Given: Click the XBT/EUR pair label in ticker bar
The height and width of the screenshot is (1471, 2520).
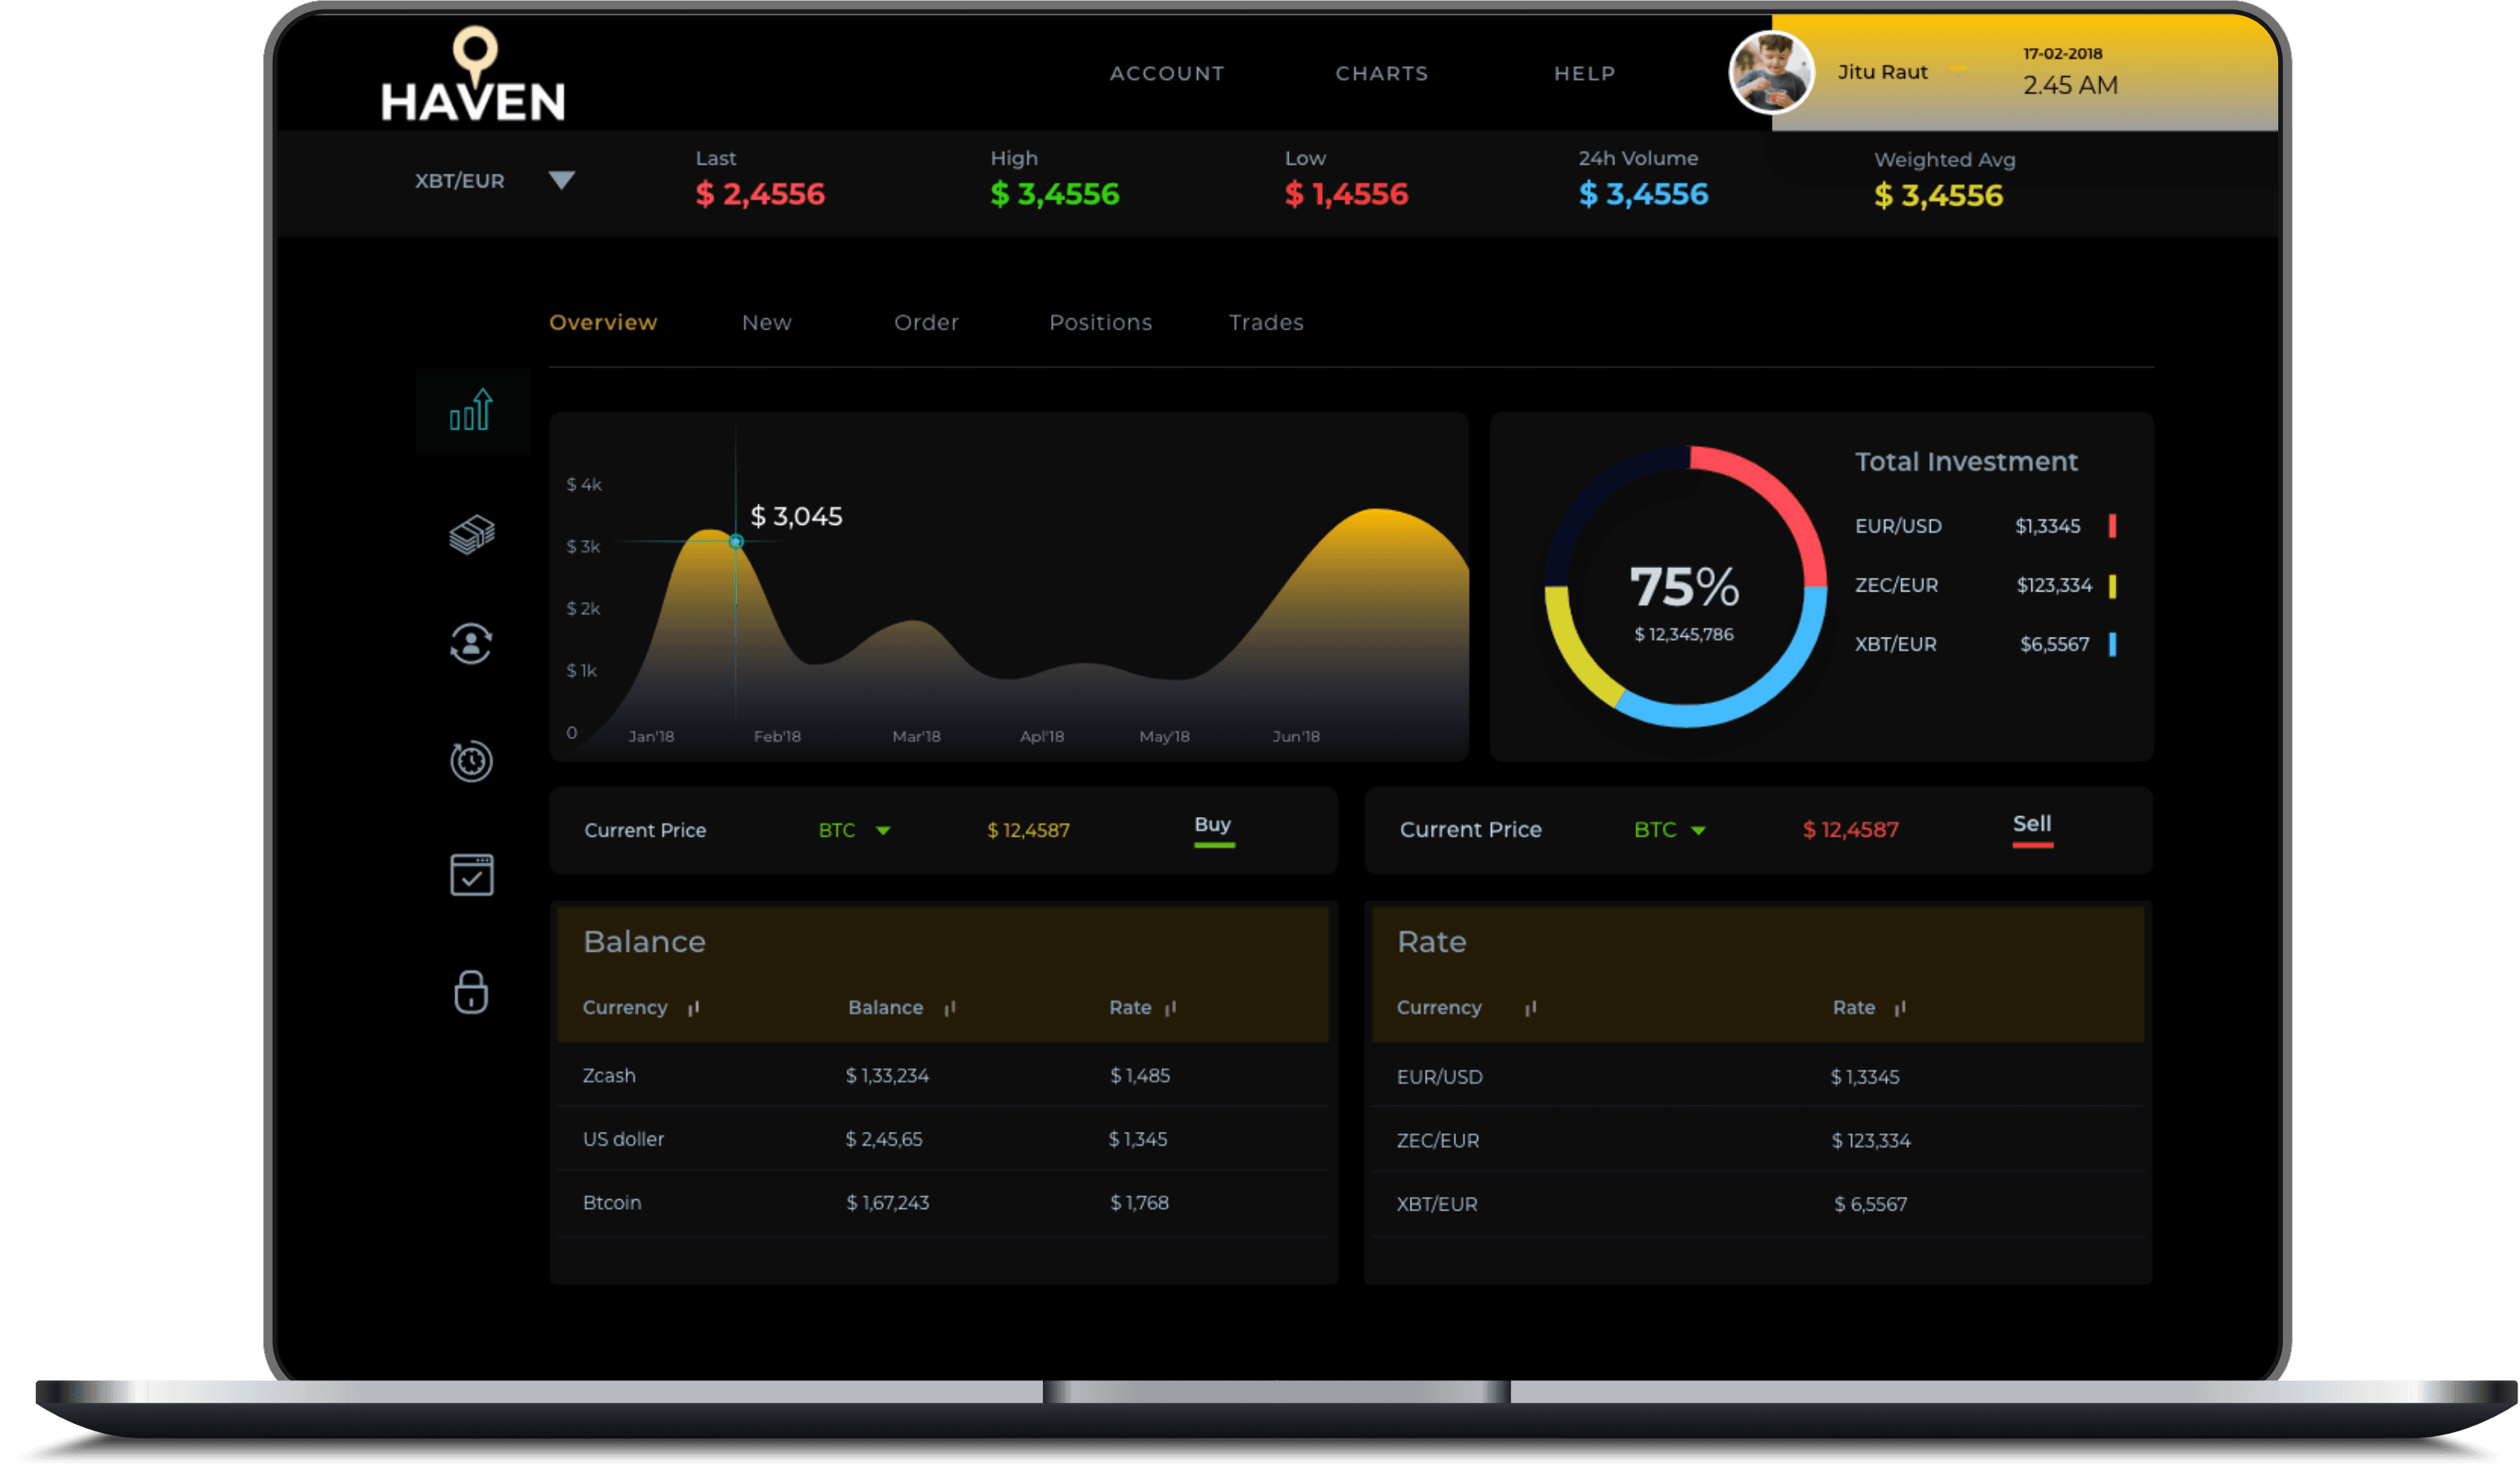Looking at the screenshot, I should (x=460, y=182).
